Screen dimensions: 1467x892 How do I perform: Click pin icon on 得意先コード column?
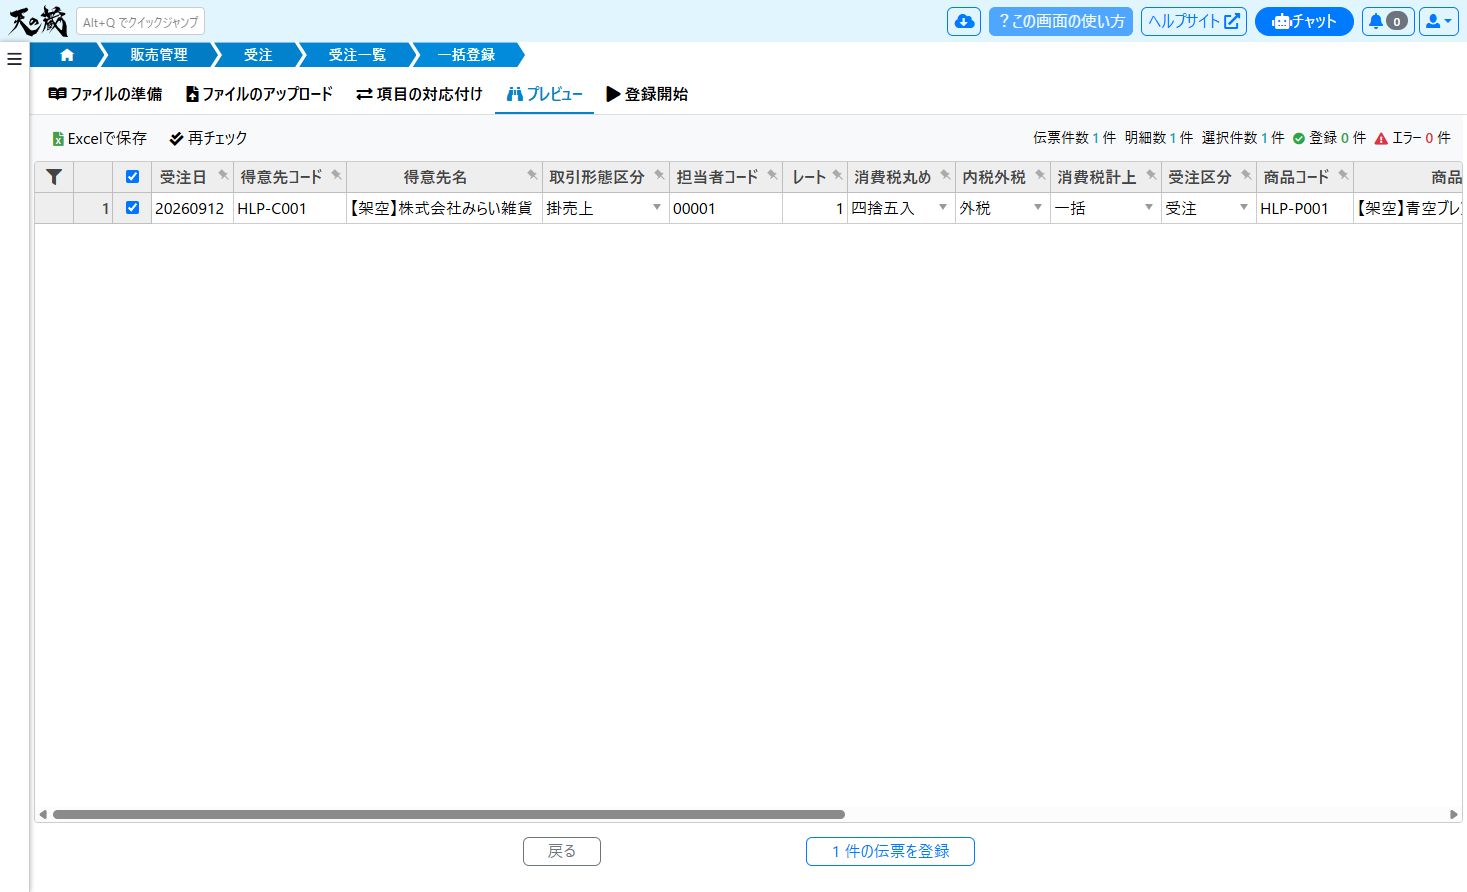[336, 175]
